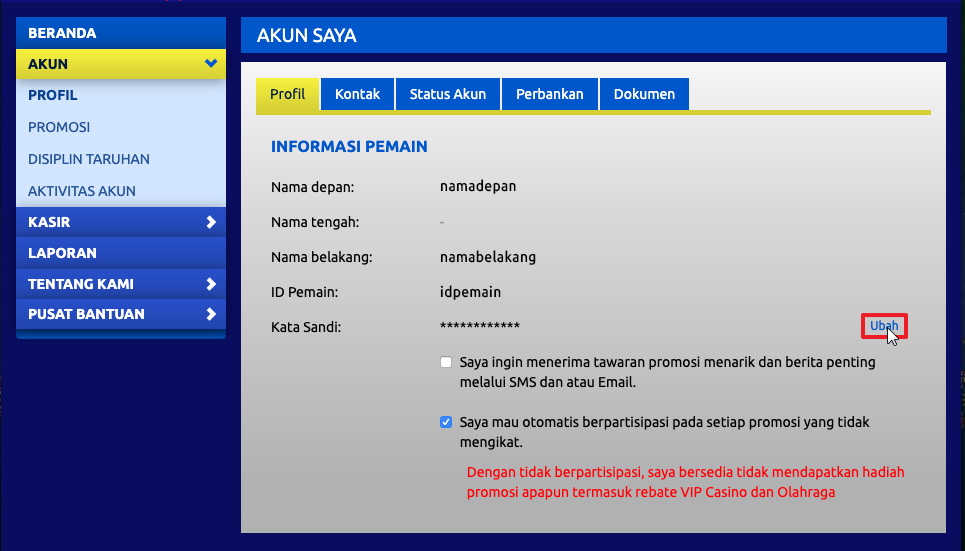The width and height of the screenshot is (965, 551).
Task: Click the masked Kata Sandi value
Action: (480, 327)
